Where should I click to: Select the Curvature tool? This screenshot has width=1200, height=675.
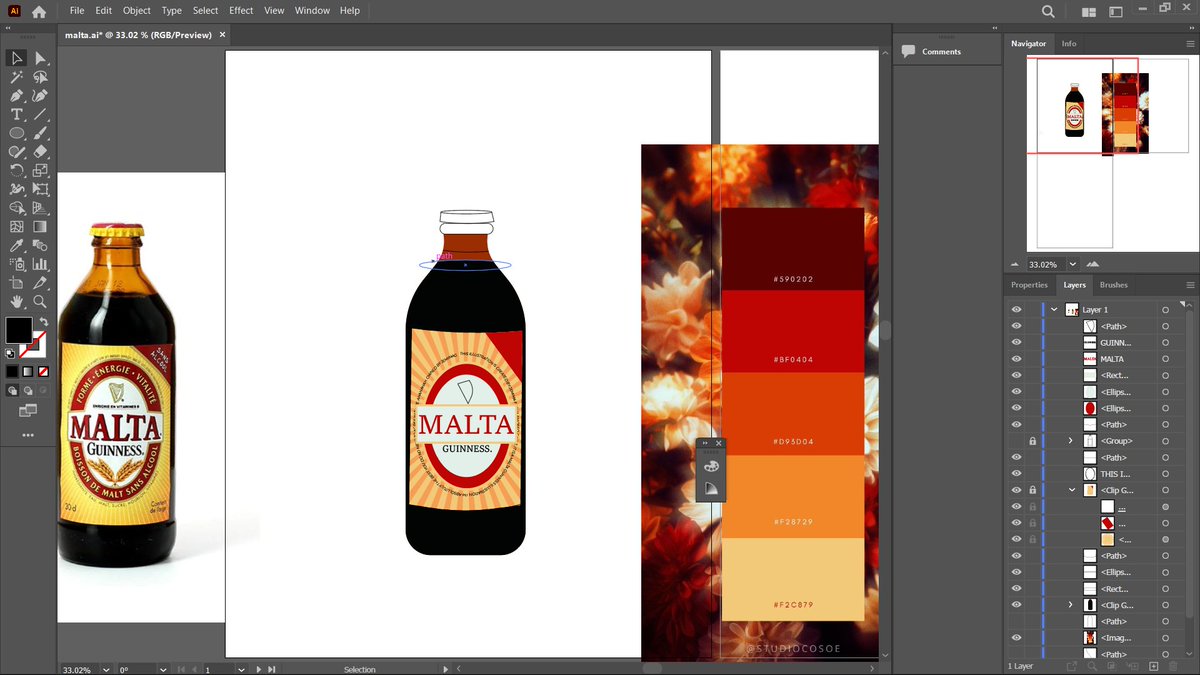pyautogui.click(x=40, y=96)
